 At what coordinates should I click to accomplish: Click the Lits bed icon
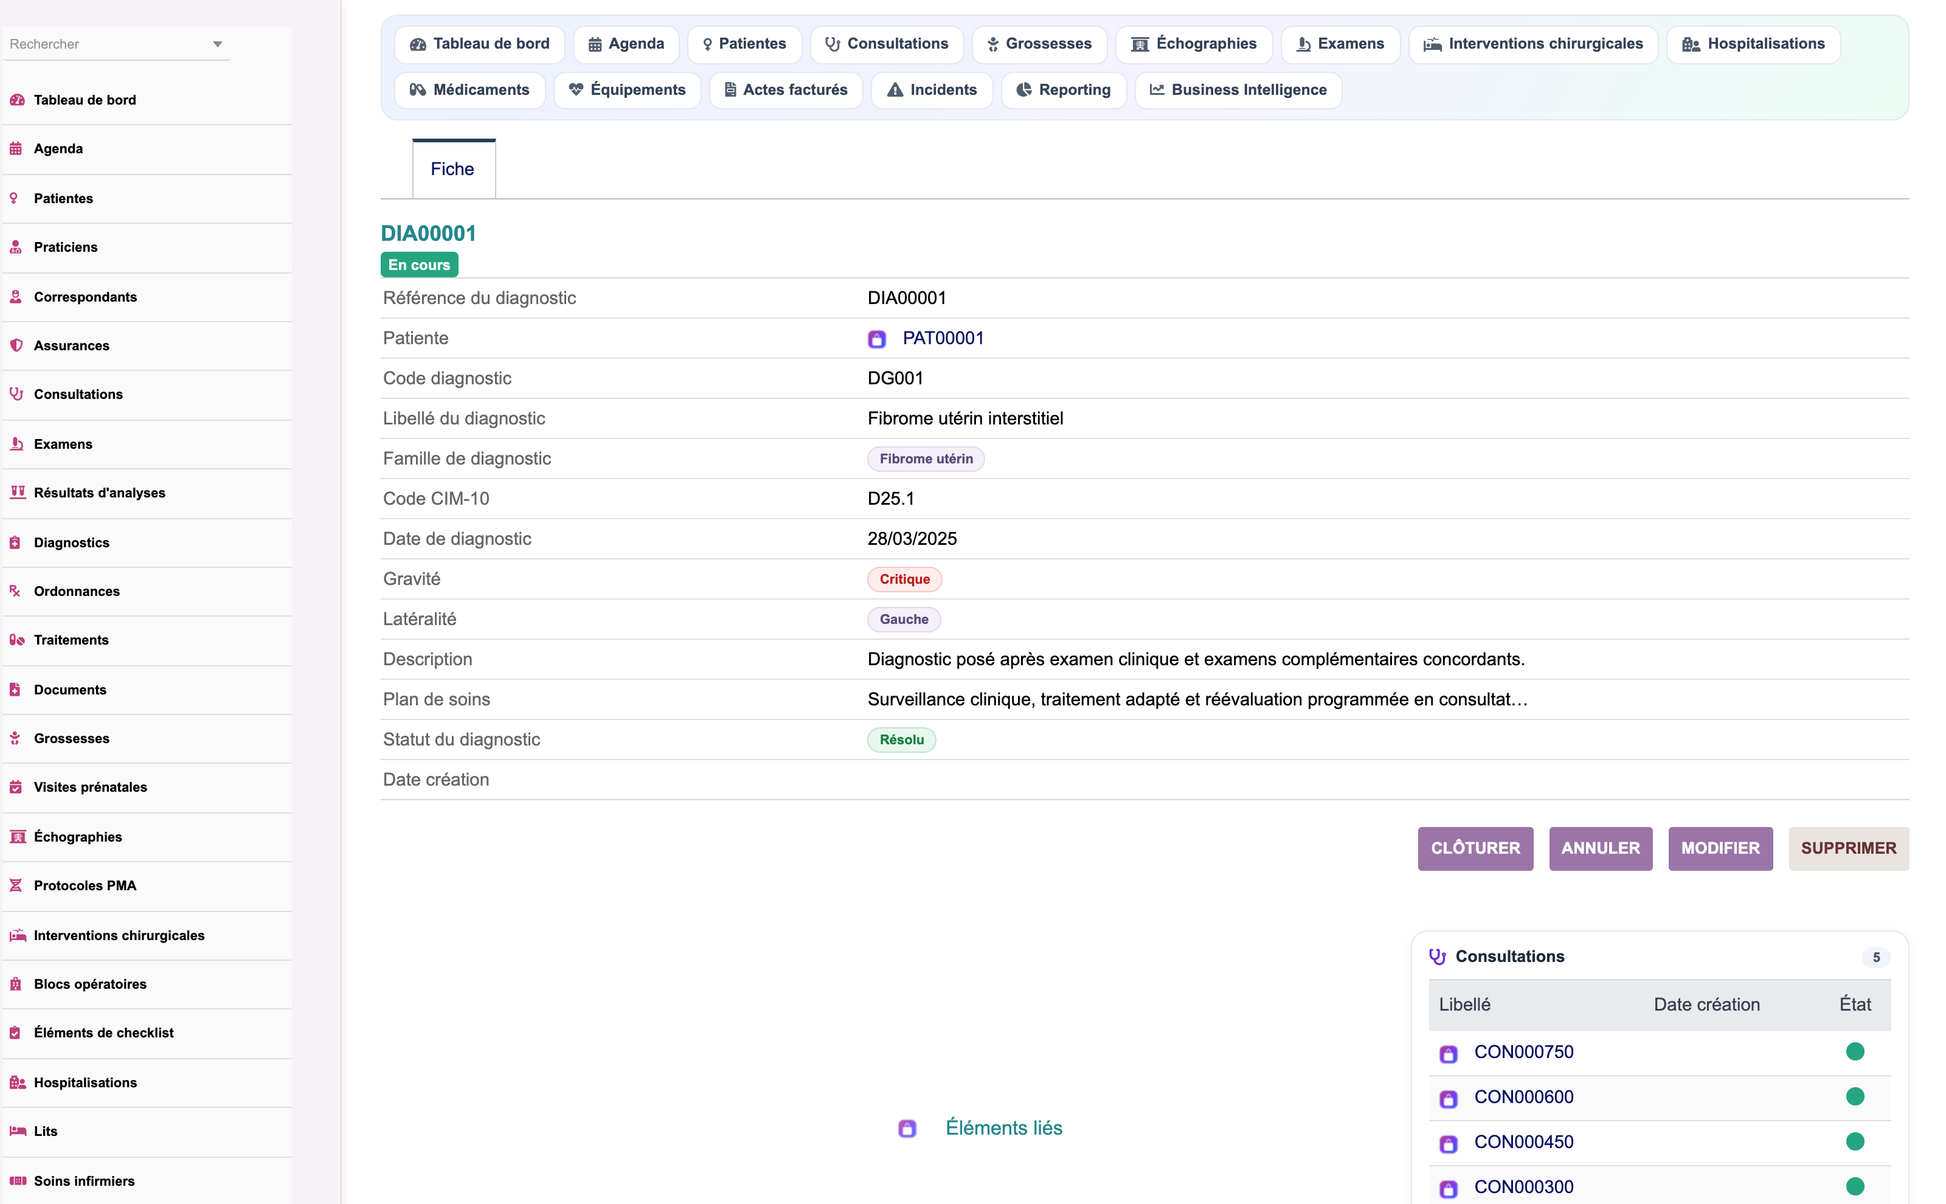pos(18,1131)
